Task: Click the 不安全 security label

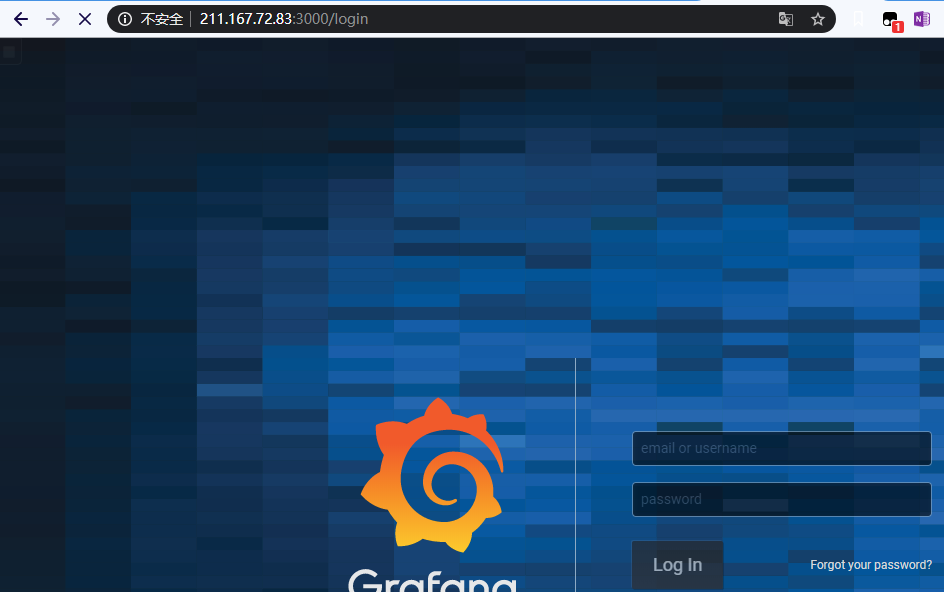Action: pyautogui.click(x=161, y=19)
